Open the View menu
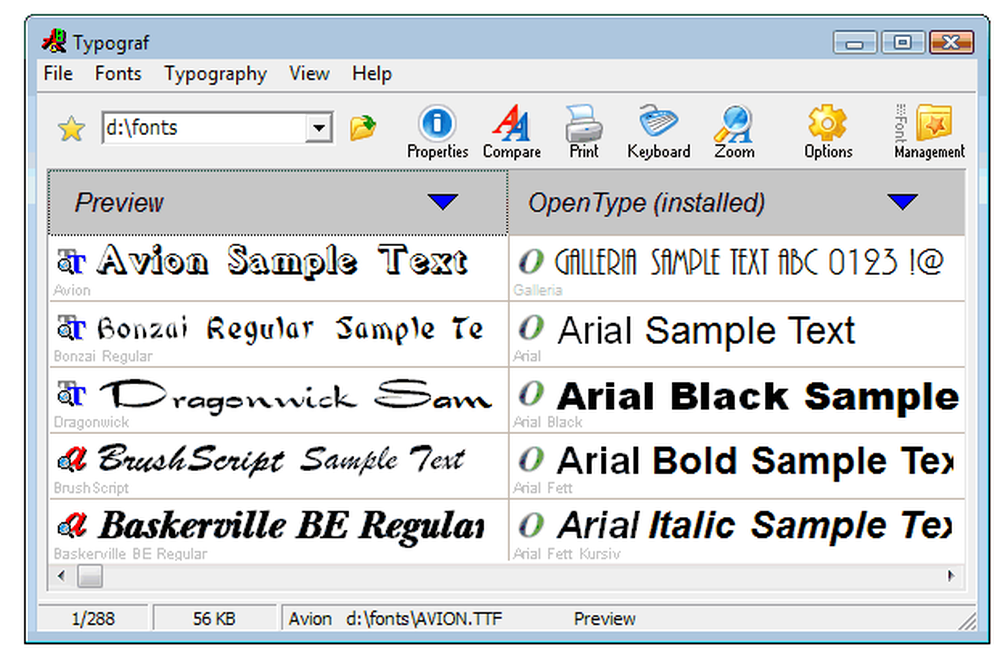This screenshot has width=1000, height=660. (309, 73)
